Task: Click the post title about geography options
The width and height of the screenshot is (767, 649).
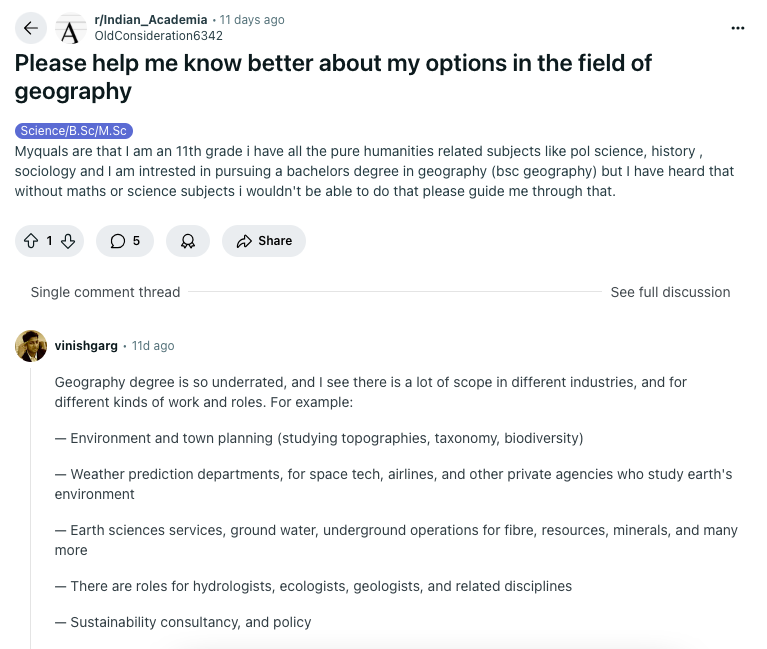Action: [x=333, y=77]
